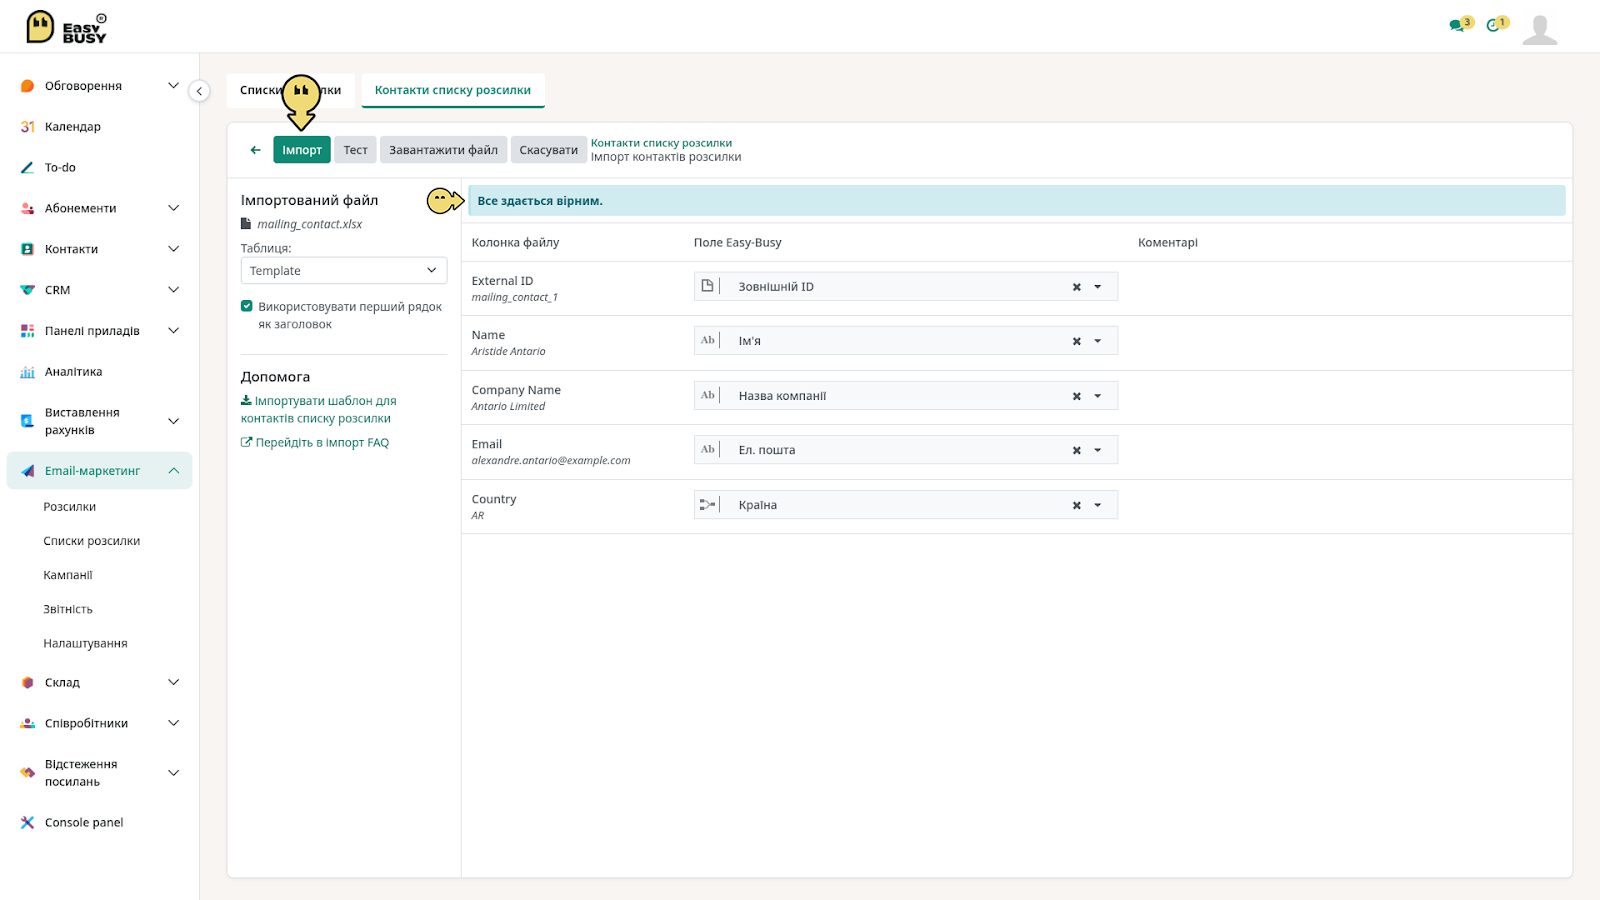The width and height of the screenshot is (1600, 900).
Task: Click the Тест button
Action: click(x=356, y=150)
